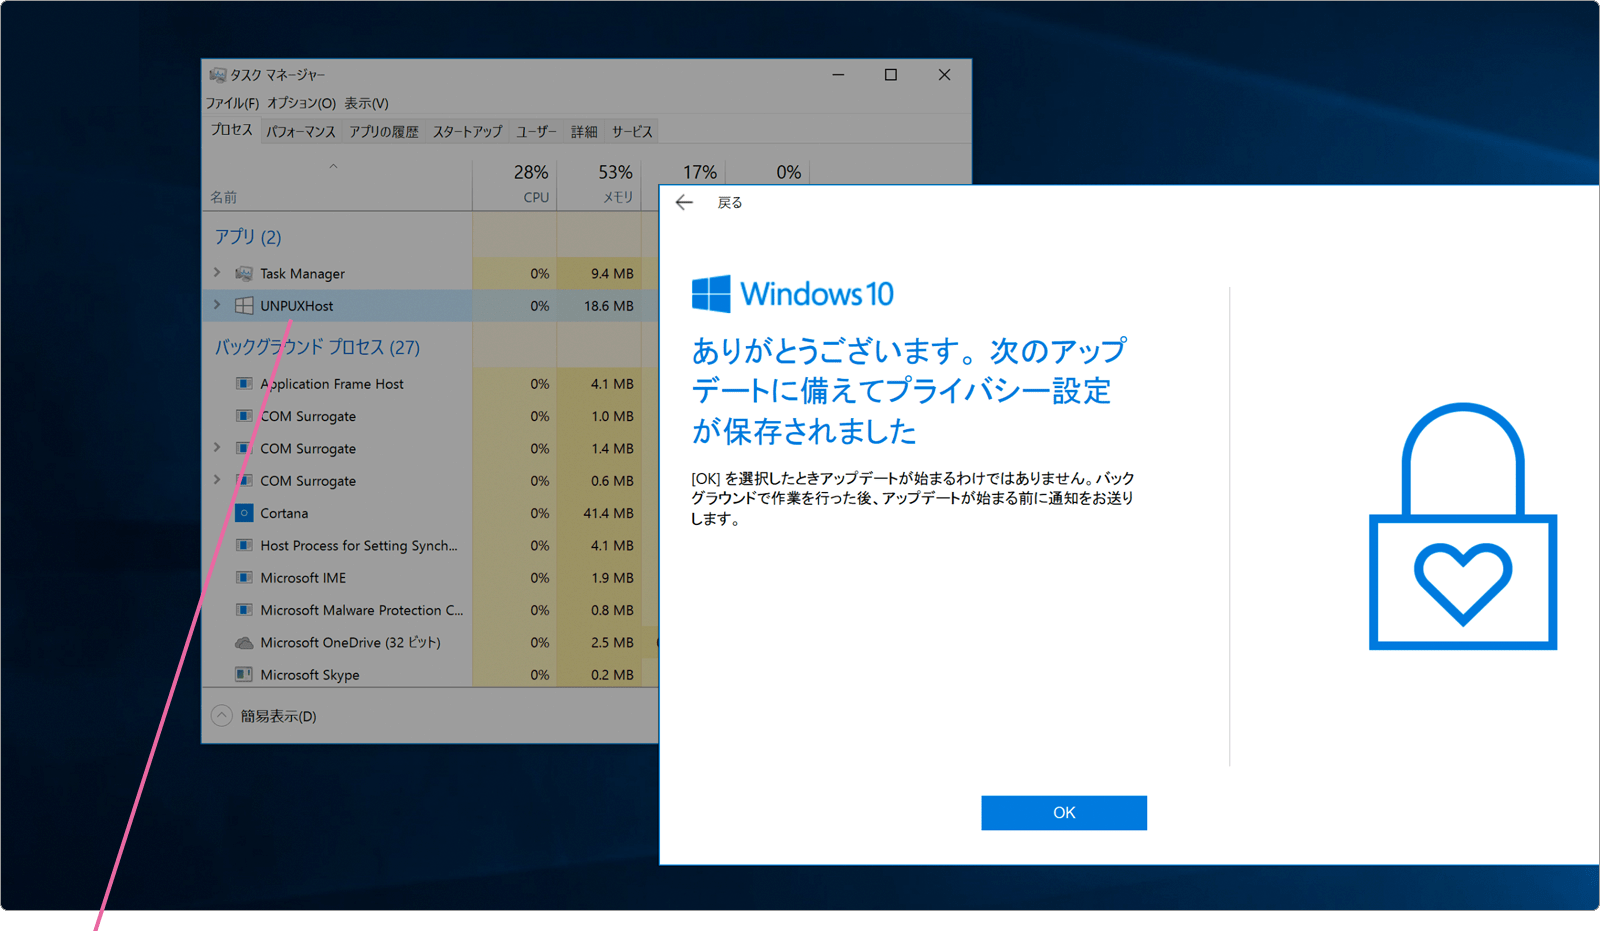Screen dimensions: 1600x931
Task: Click the Microsoft OneDrive cloud icon
Action: click(244, 642)
